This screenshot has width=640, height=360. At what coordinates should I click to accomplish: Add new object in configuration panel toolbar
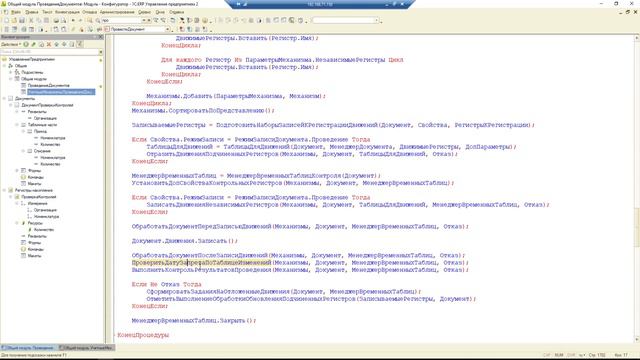tap(26, 44)
